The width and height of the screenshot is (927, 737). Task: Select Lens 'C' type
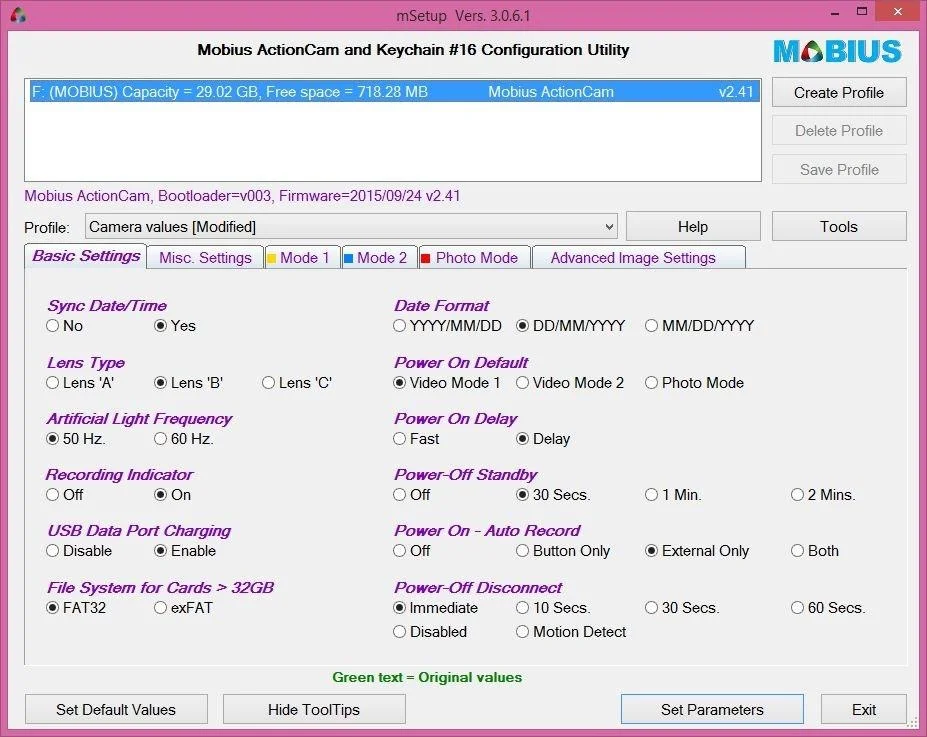297,383
